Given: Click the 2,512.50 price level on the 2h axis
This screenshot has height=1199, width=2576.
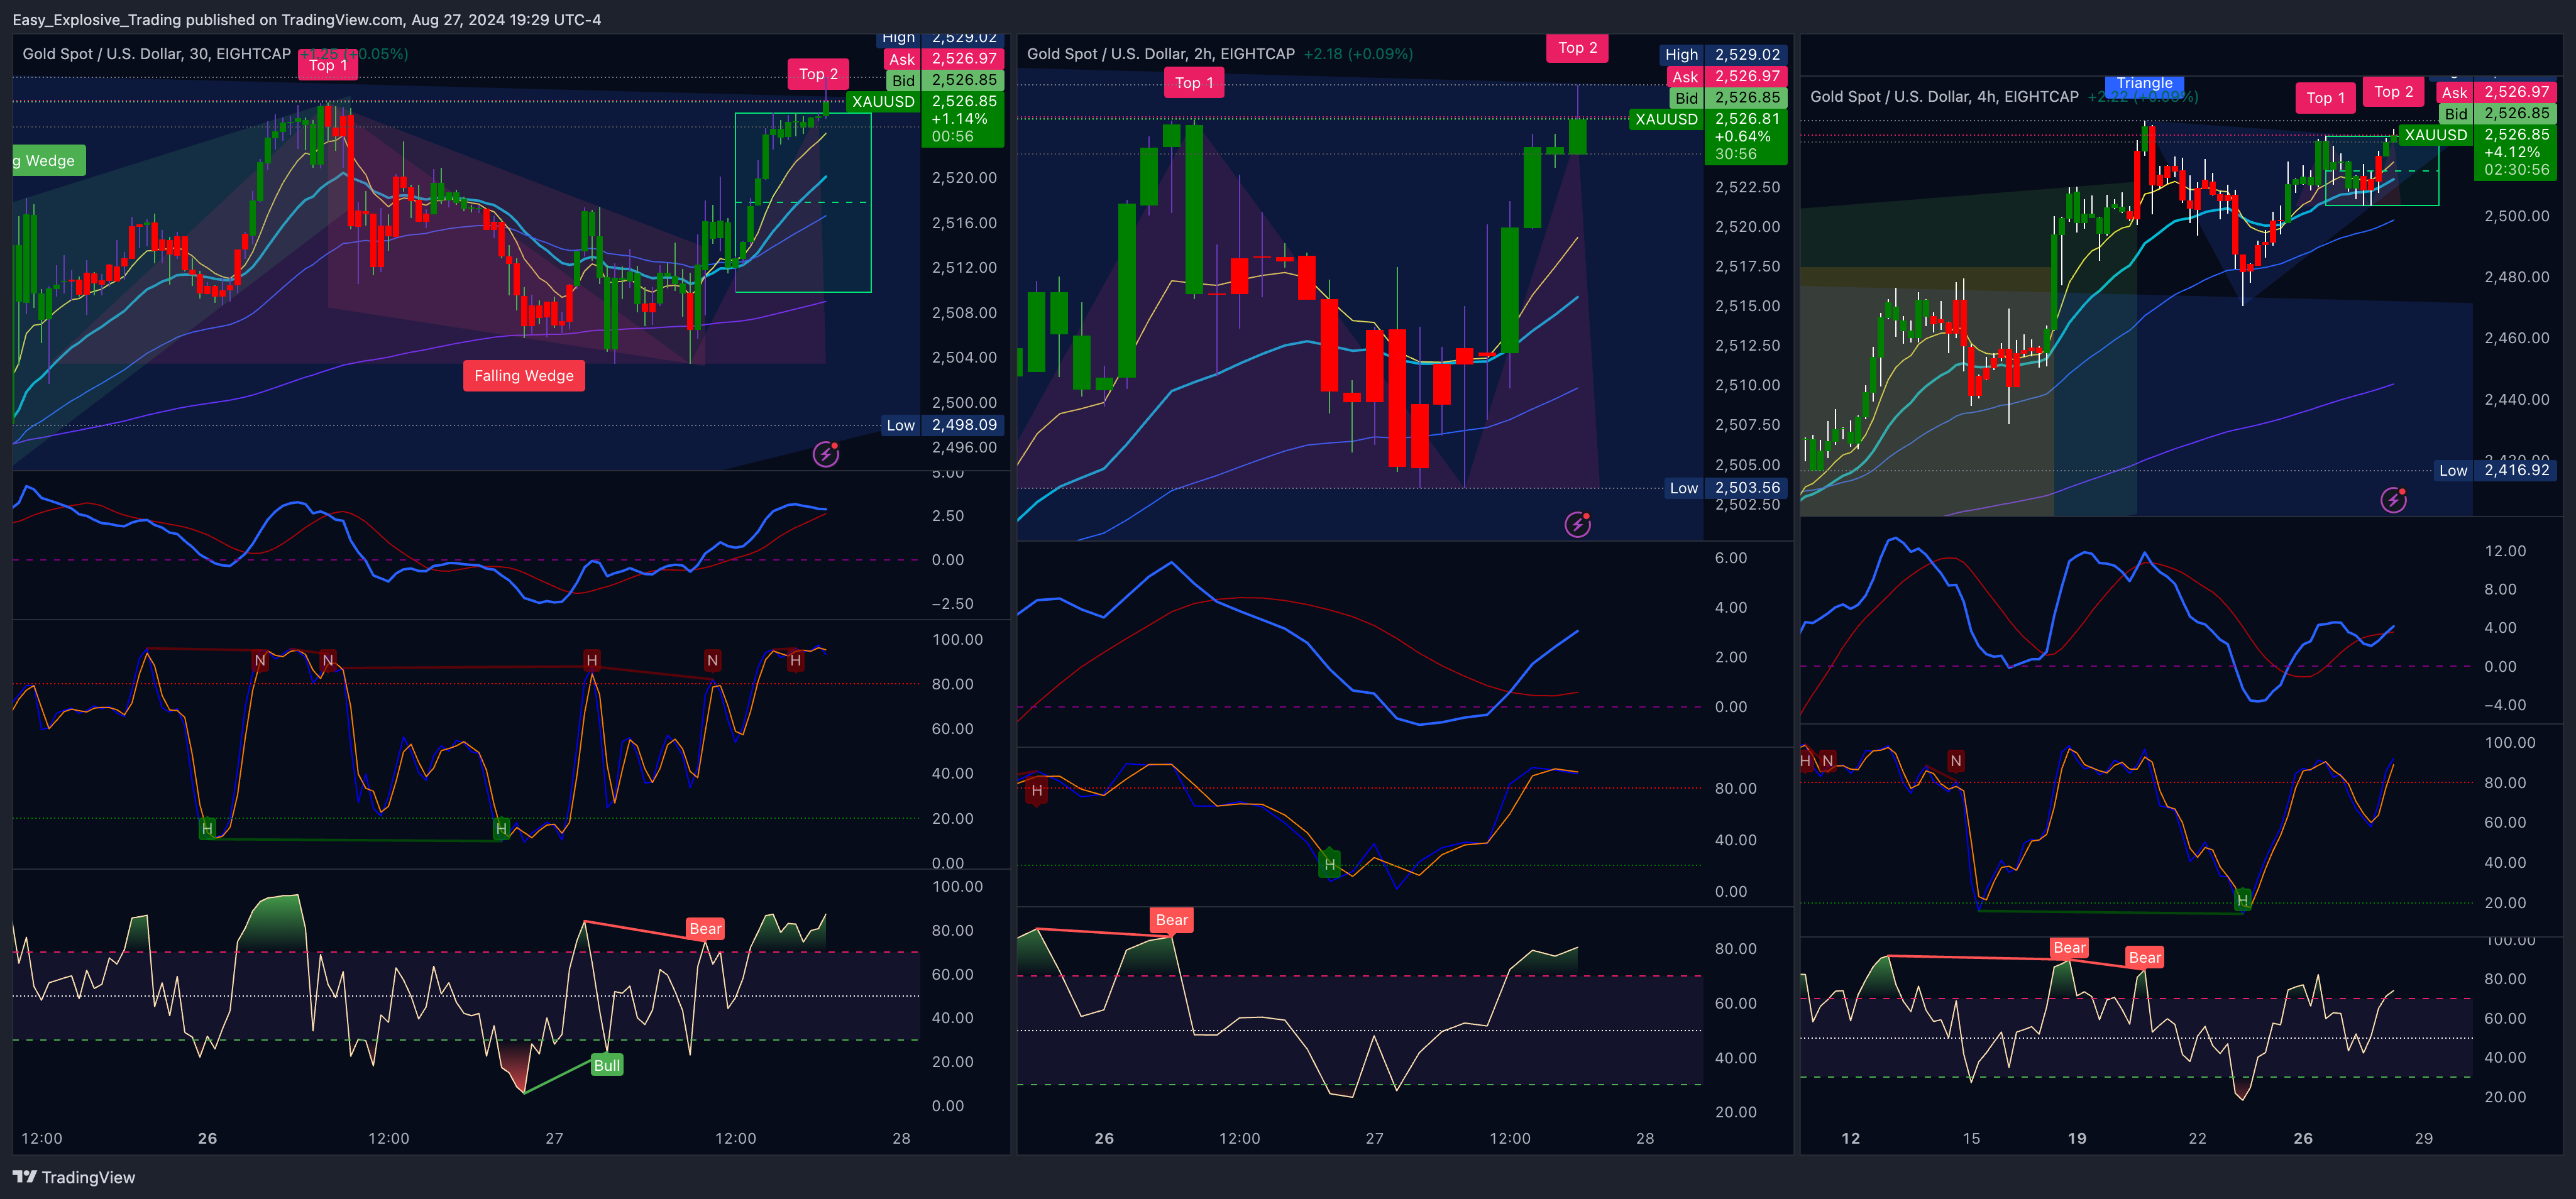Looking at the screenshot, I should point(1747,346).
